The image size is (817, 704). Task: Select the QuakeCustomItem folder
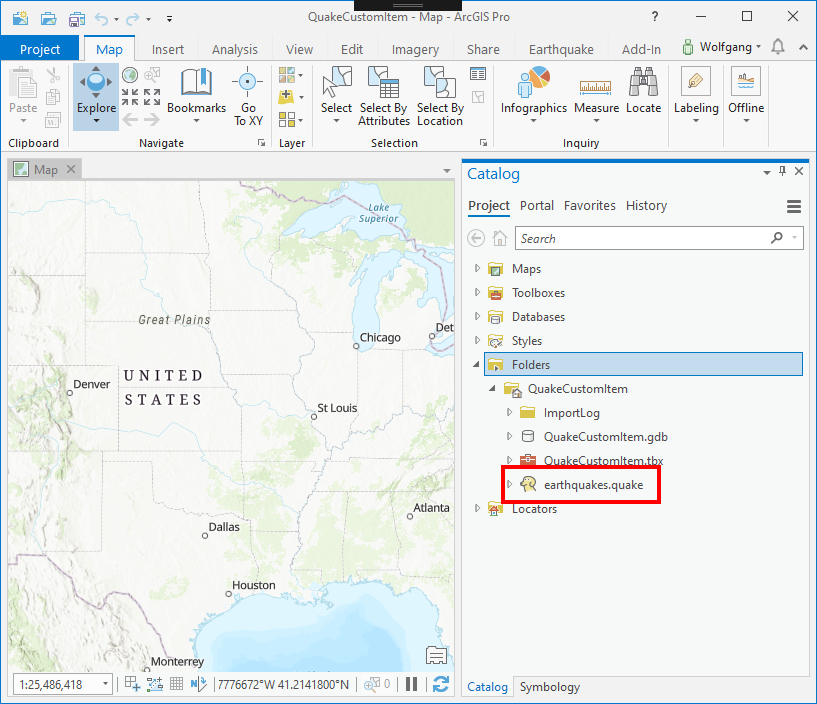point(577,389)
